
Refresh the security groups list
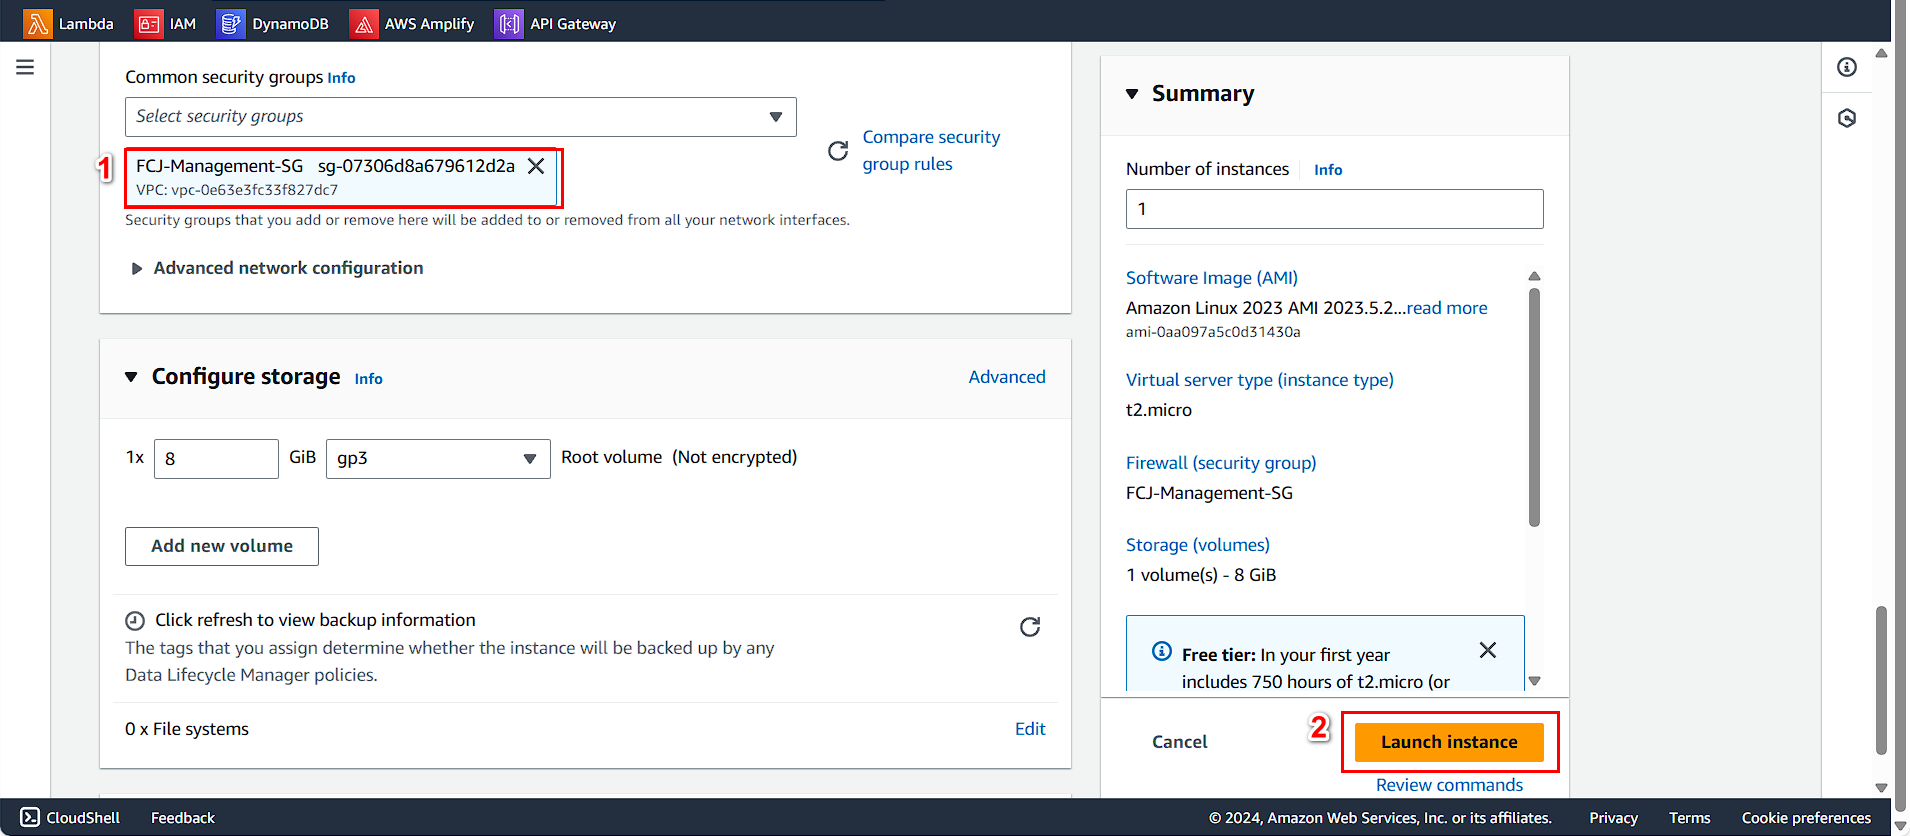[x=838, y=151]
